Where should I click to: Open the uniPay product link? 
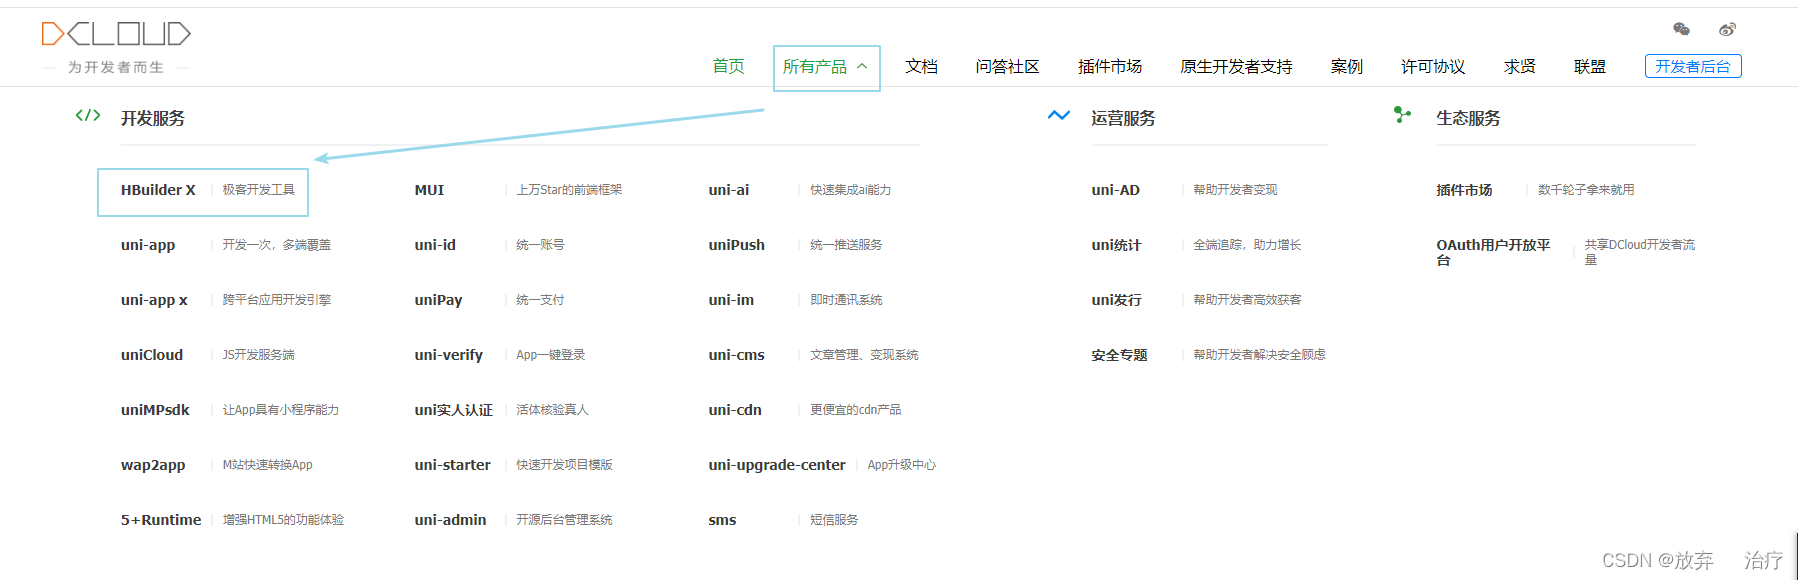[438, 300]
